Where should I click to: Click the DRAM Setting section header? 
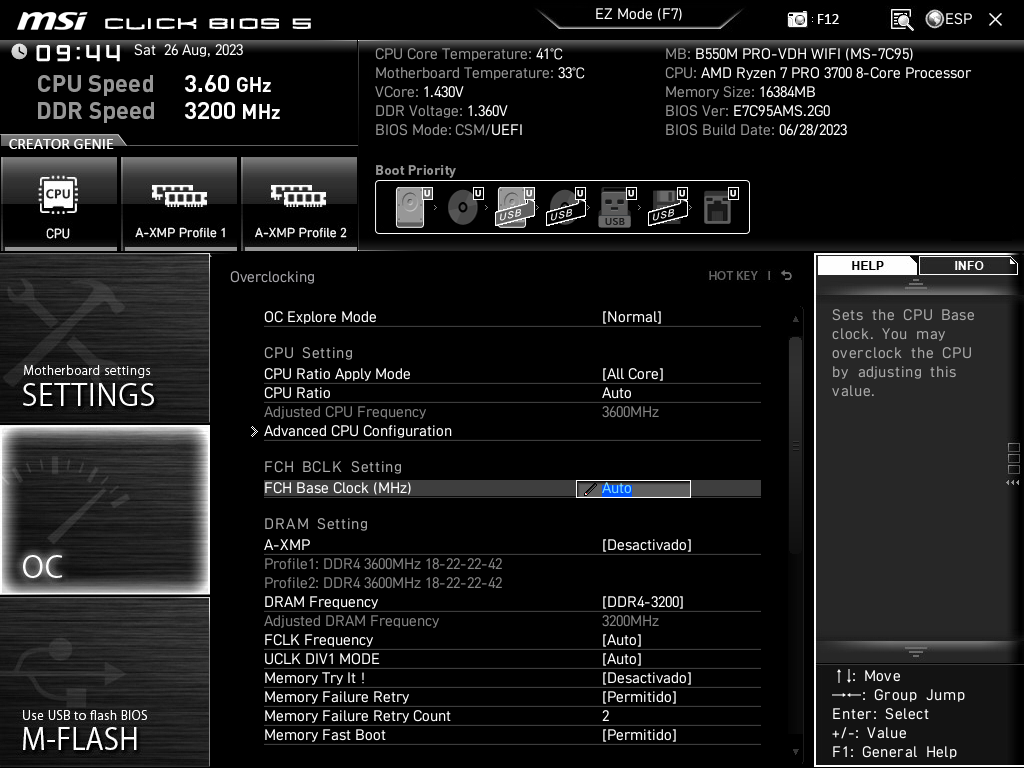point(316,524)
